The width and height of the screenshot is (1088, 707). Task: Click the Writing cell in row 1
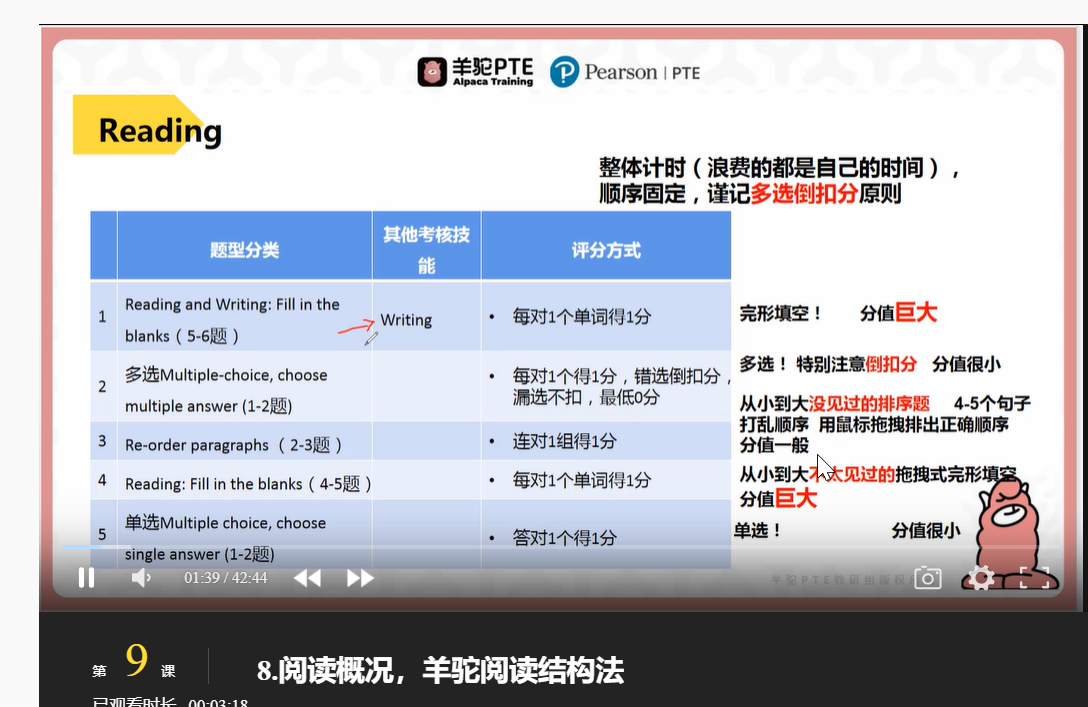406,320
